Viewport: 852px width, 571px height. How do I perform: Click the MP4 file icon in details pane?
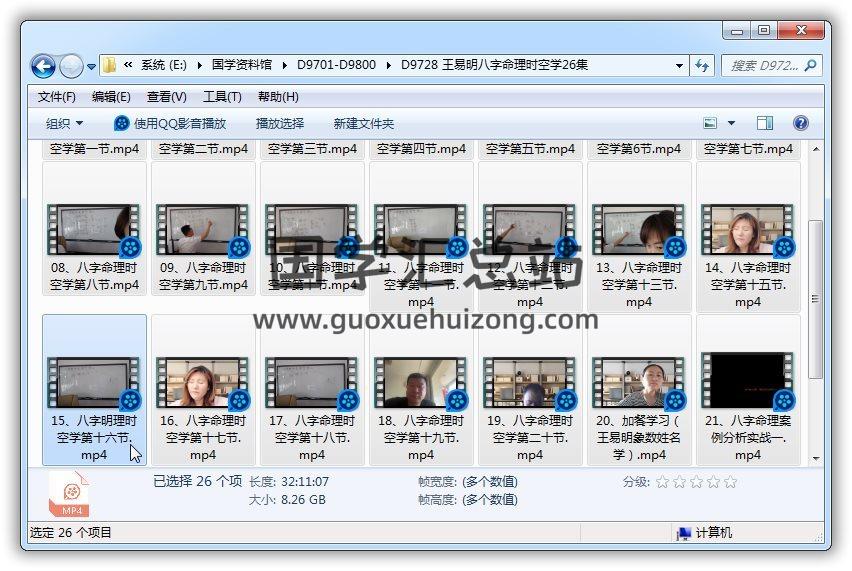point(70,494)
